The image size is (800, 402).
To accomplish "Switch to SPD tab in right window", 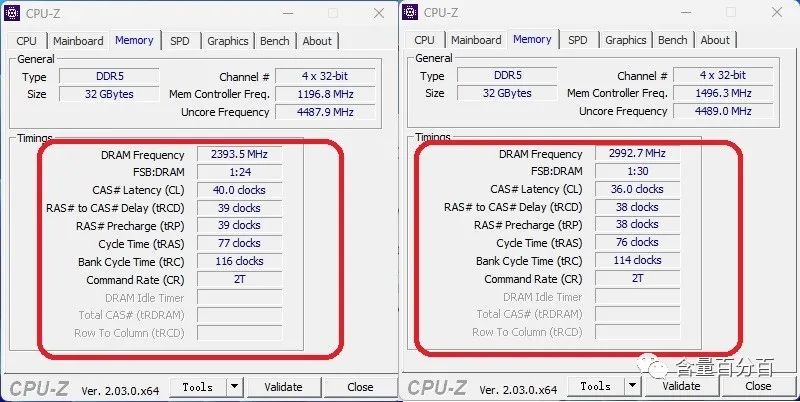I will [578, 40].
